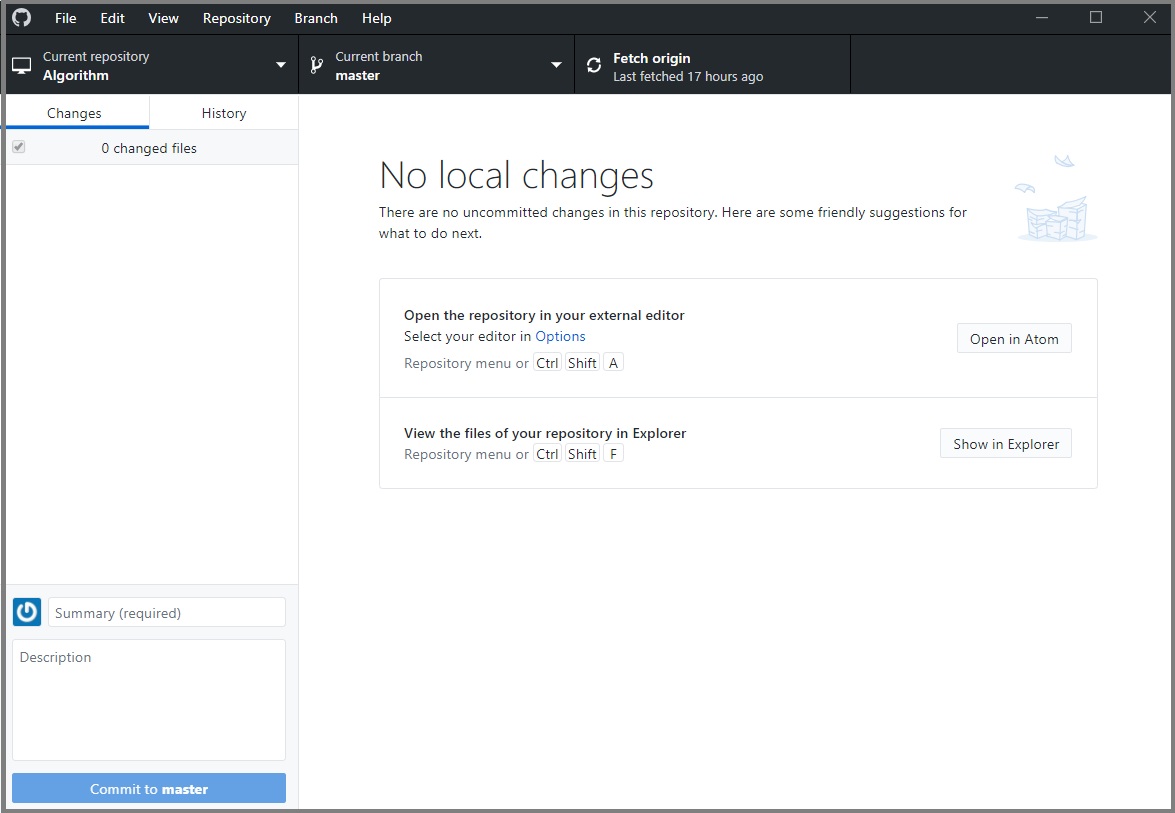Image resolution: width=1175 pixels, height=813 pixels.
Task: Click the computer monitor repository icon
Action: pos(22,66)
